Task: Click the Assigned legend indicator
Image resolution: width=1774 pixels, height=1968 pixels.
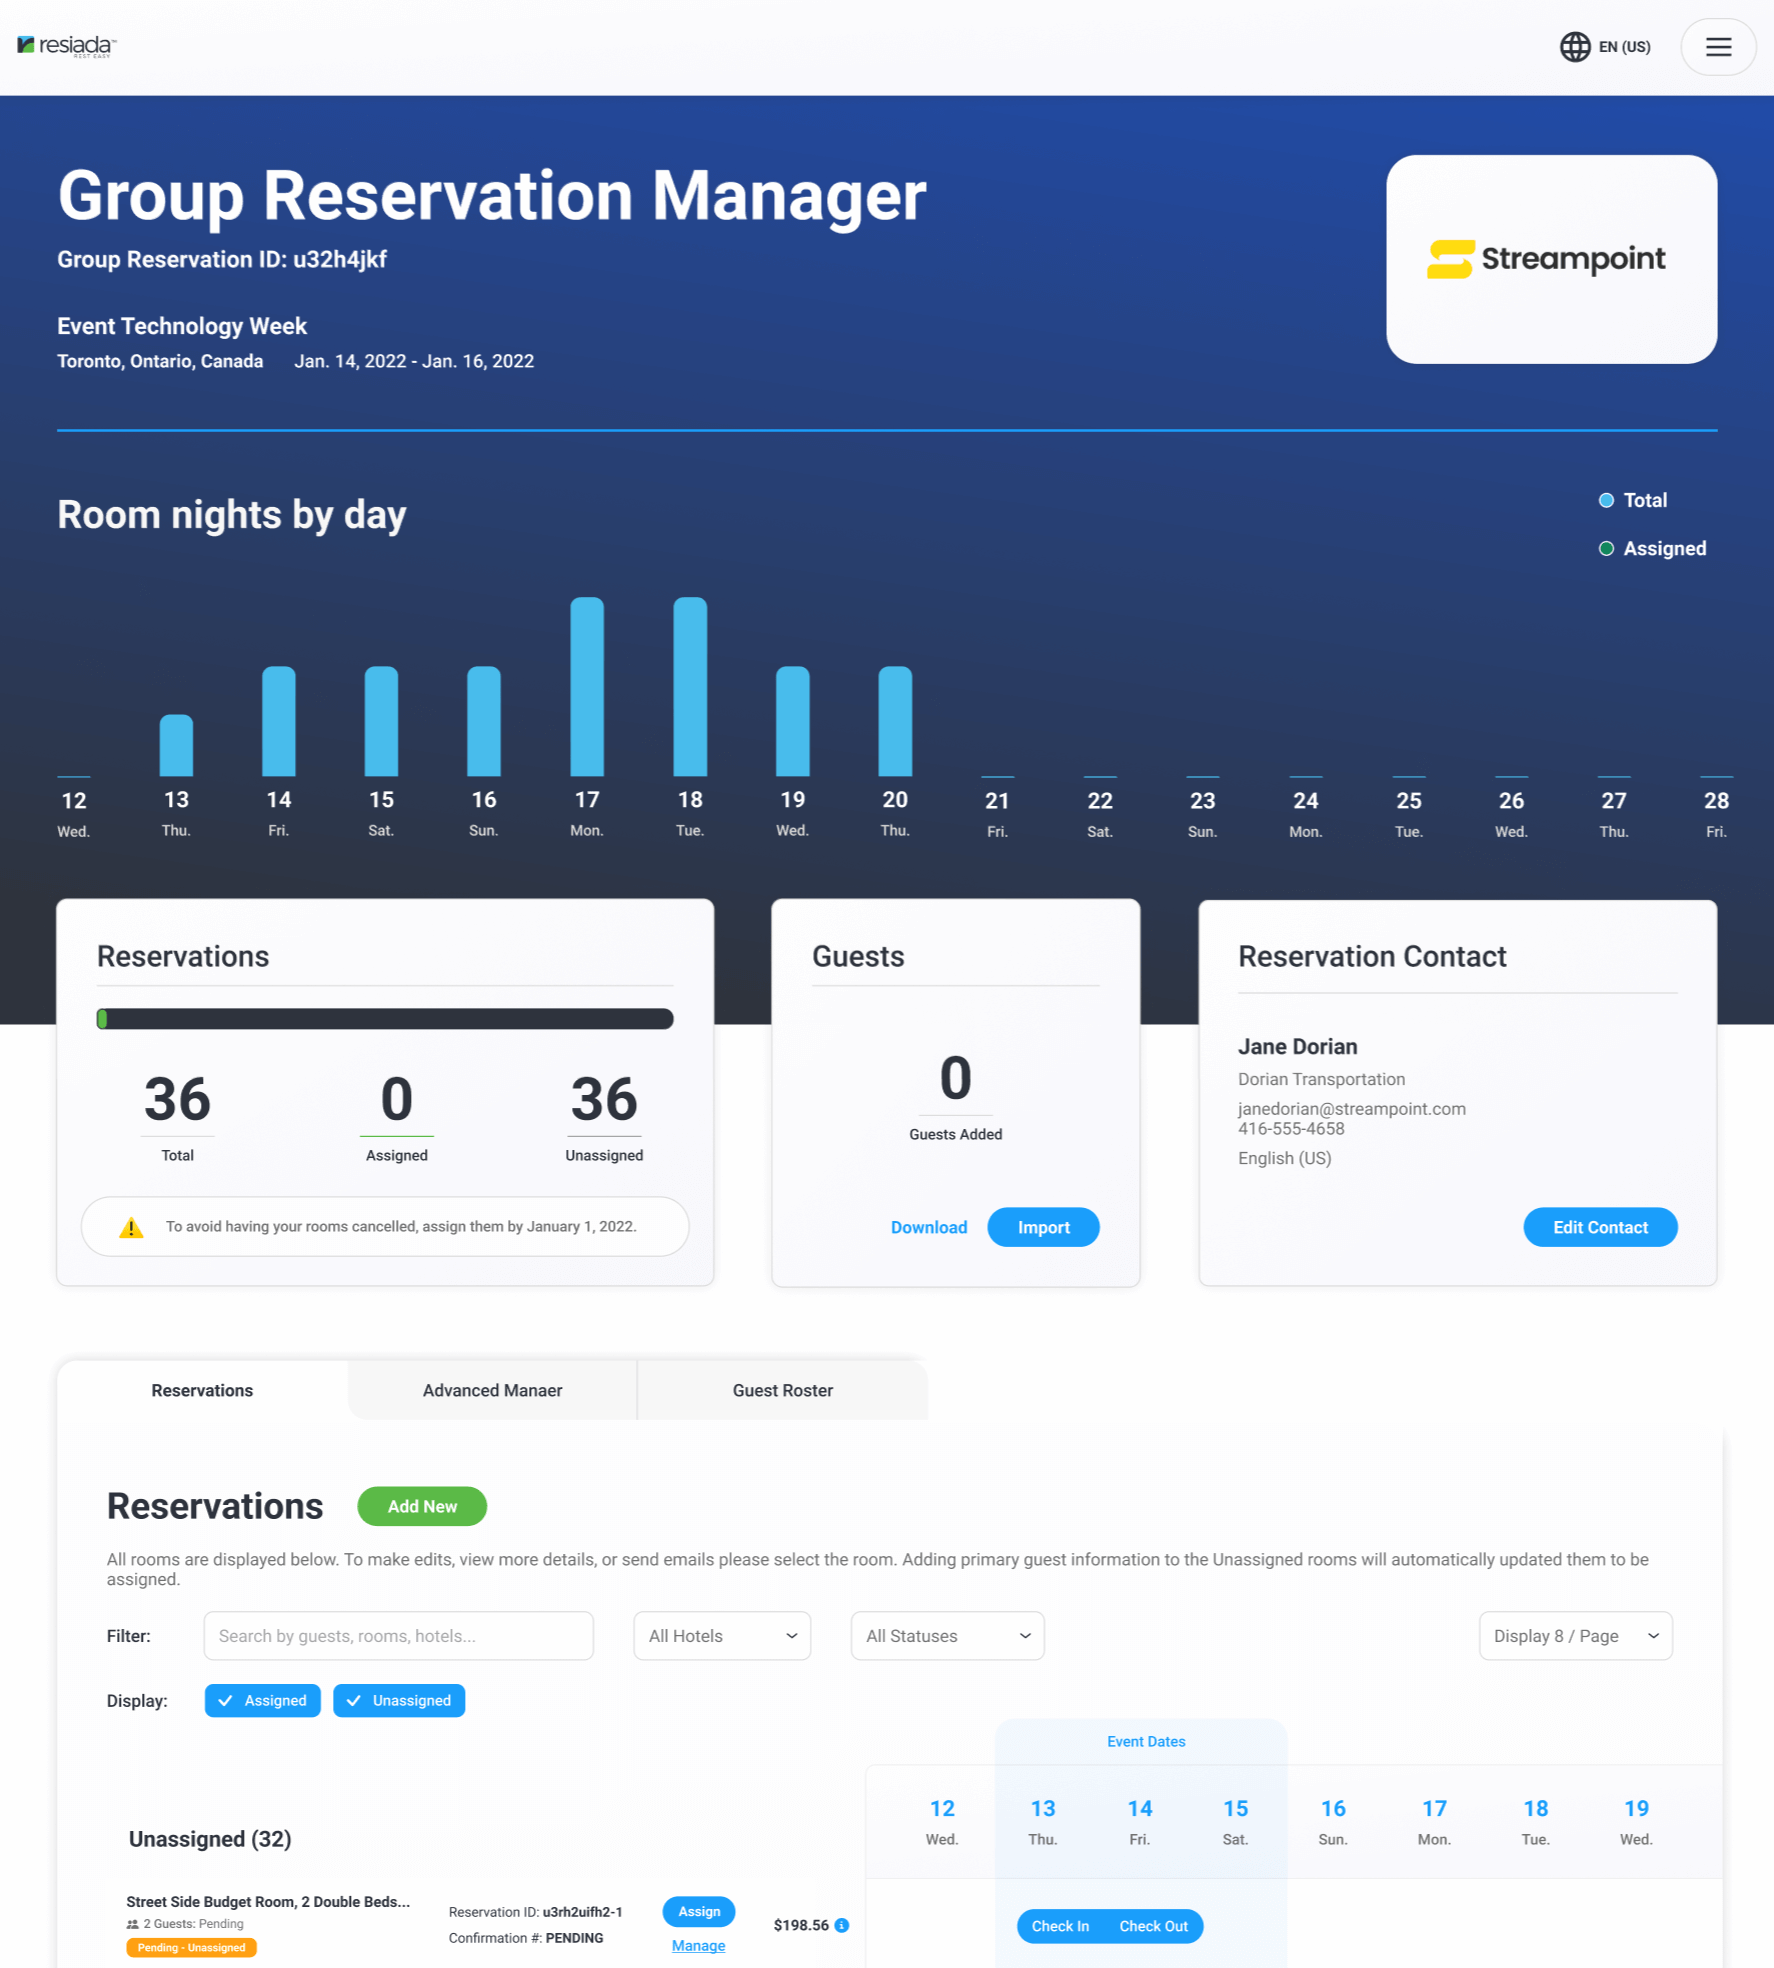Action: click(x=1606, y=549)
